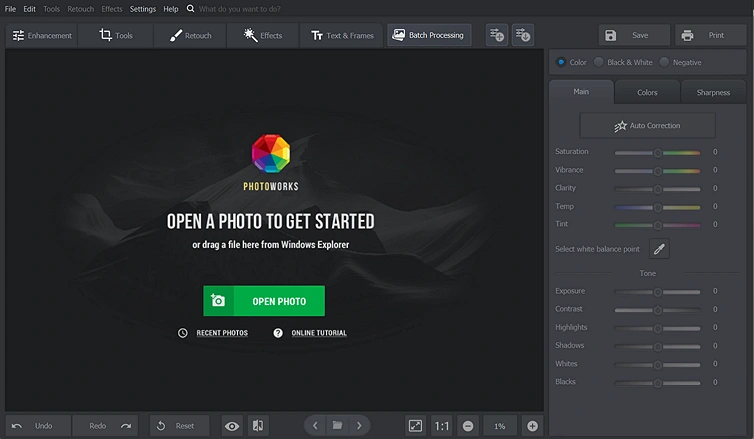754x439 pixels.
Task: Click the 1% zoom level field
Action: [500, 426]
